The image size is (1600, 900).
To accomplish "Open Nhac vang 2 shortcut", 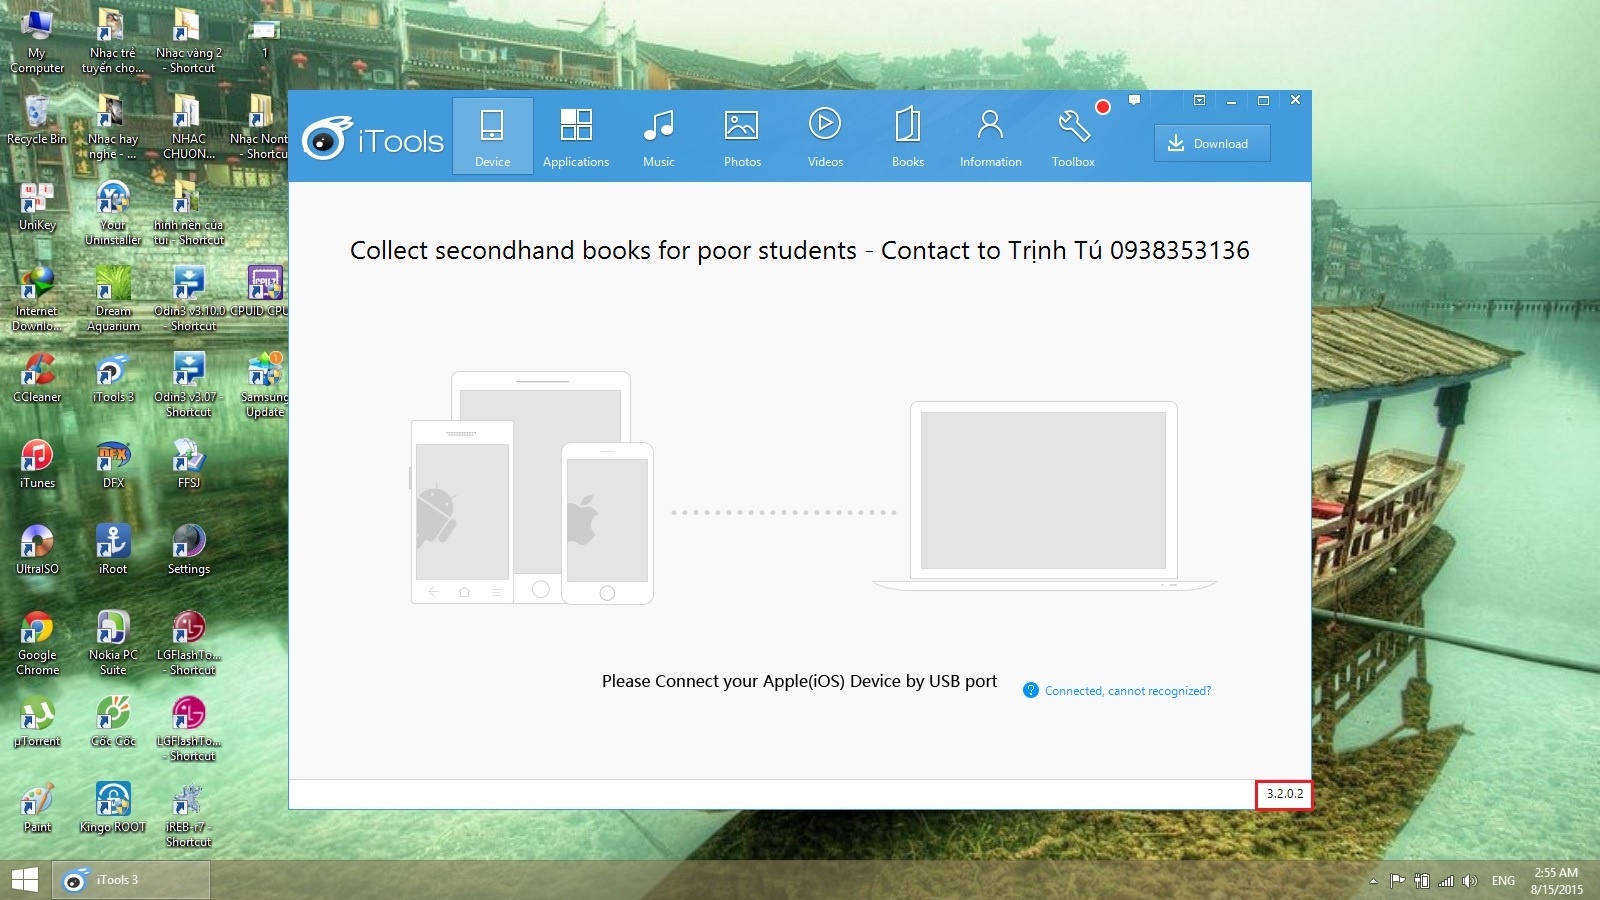I will click(189, 40).
